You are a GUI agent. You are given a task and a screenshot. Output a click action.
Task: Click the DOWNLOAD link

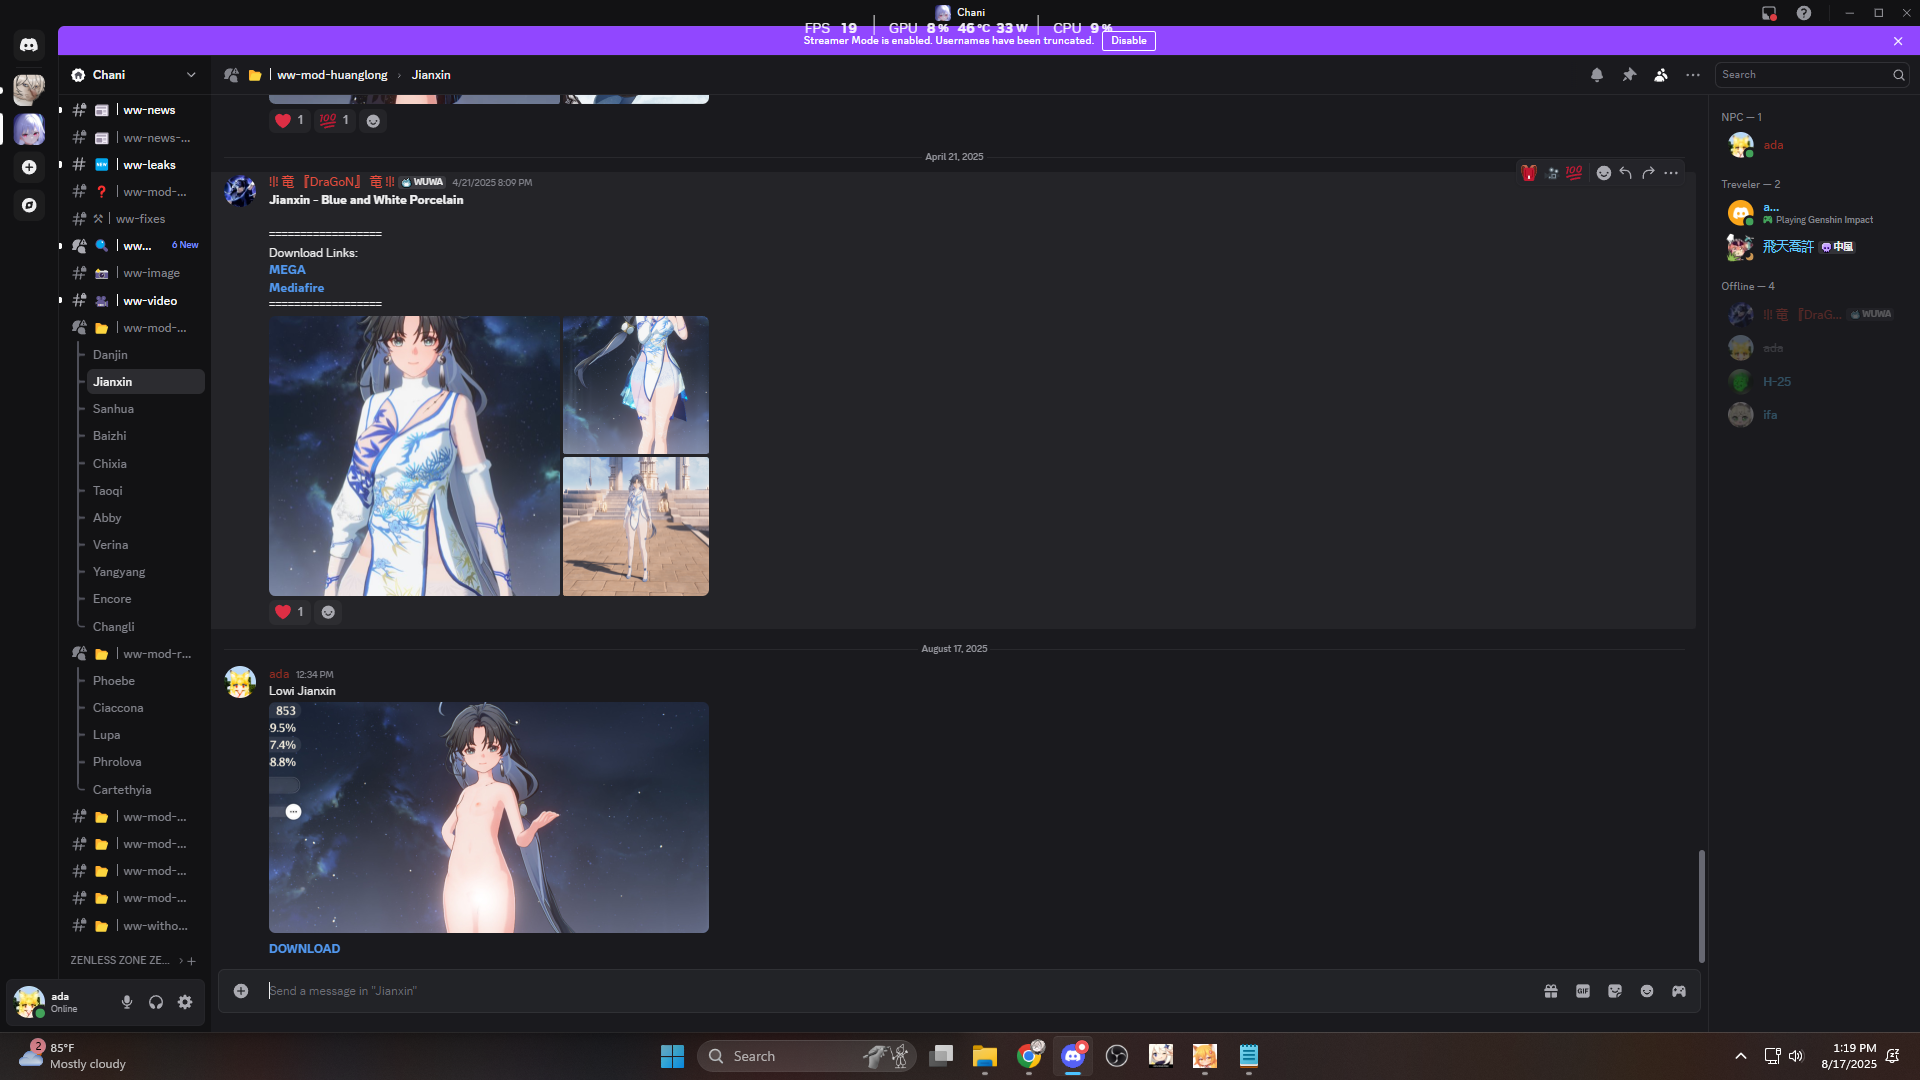pyautogui.click(x=304, y=949)
